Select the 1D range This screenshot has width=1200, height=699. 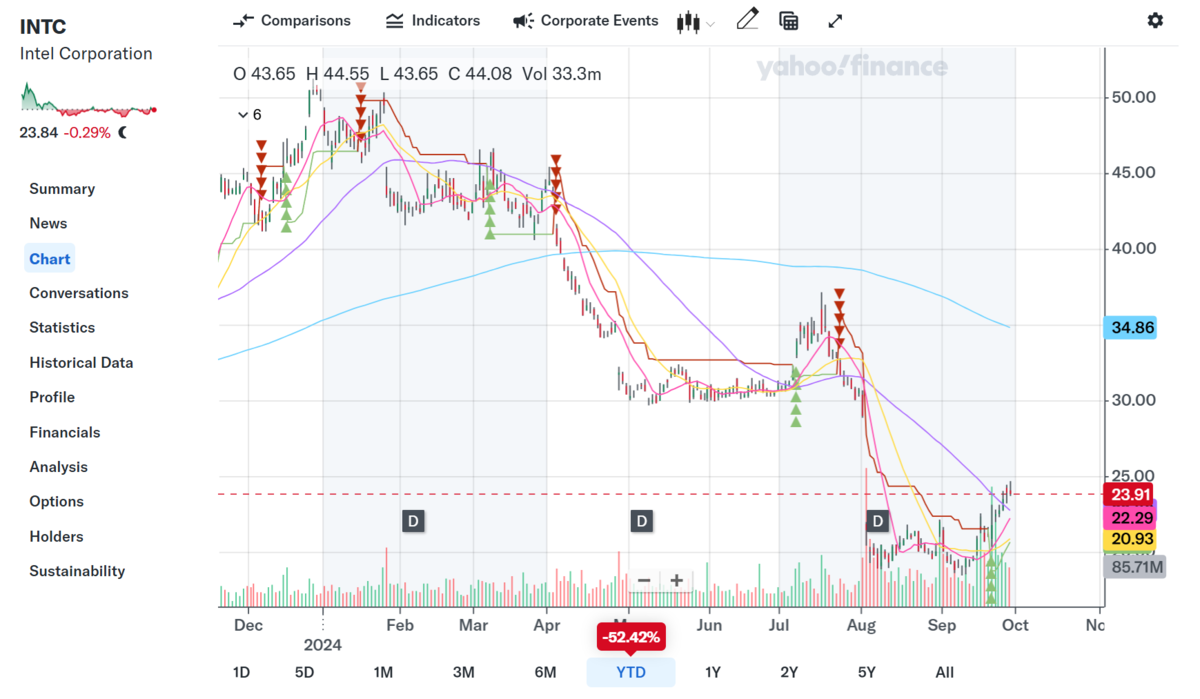[x=241, y=672]
